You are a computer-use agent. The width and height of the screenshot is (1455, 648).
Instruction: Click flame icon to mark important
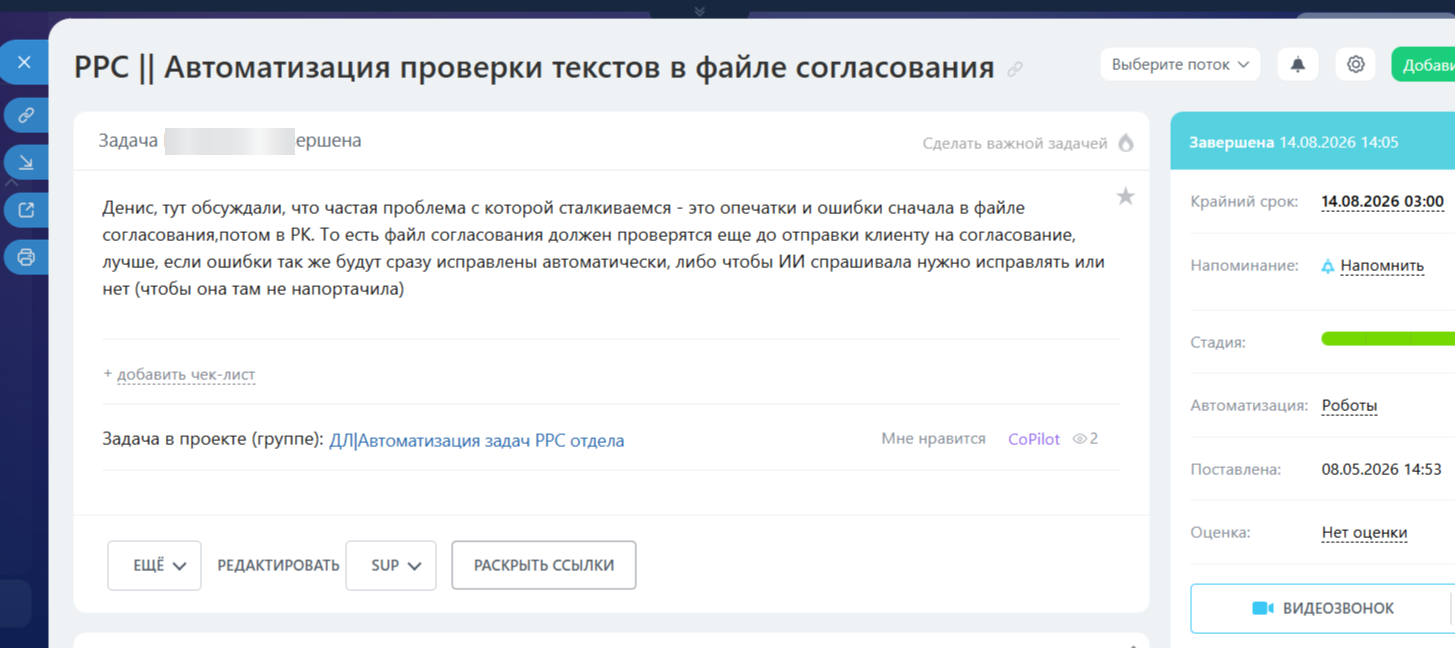click(1126, 143)
